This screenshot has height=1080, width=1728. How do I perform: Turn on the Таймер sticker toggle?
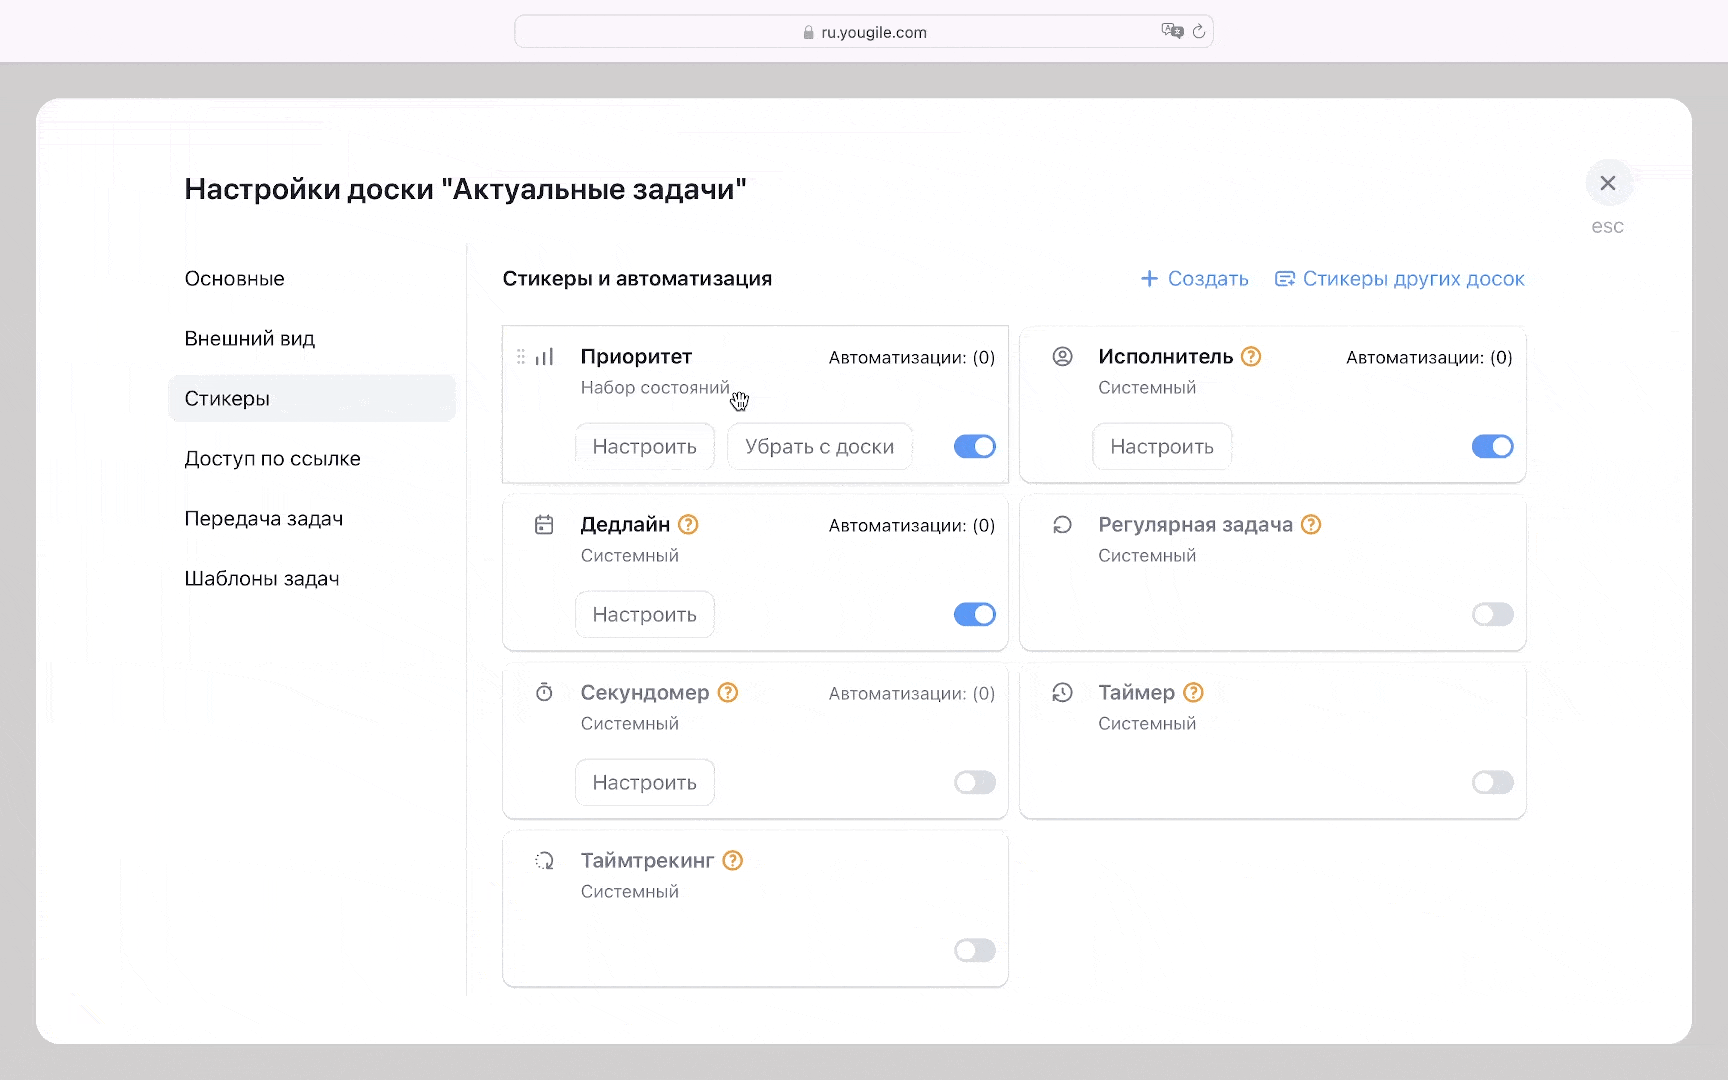pos(1492,783)
